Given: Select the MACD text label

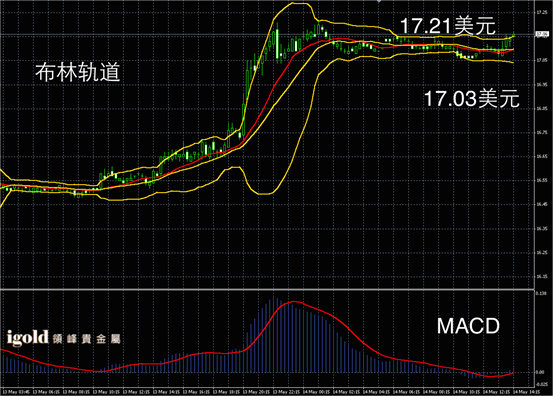Looking at the screenshot, I should pos(468,326).
